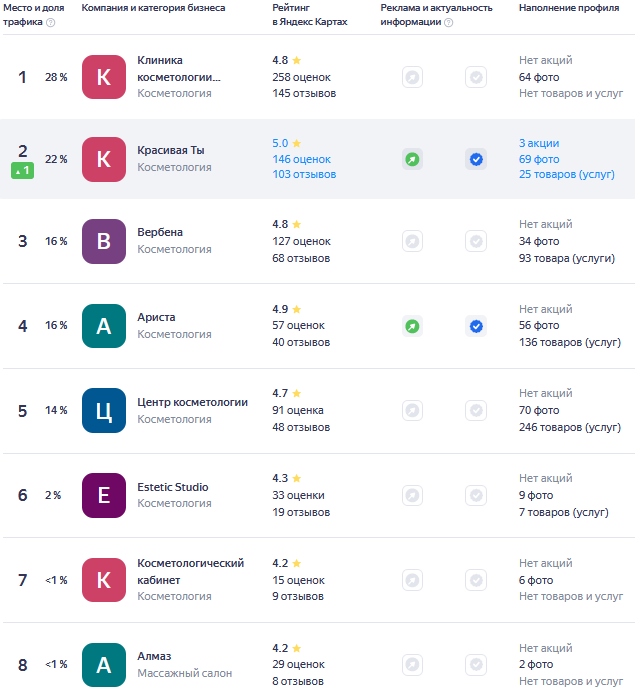This screenshot has height=700, width=635.
Task: Click the help icon next to 'трафика' header
Action: (x=51, y=22)
